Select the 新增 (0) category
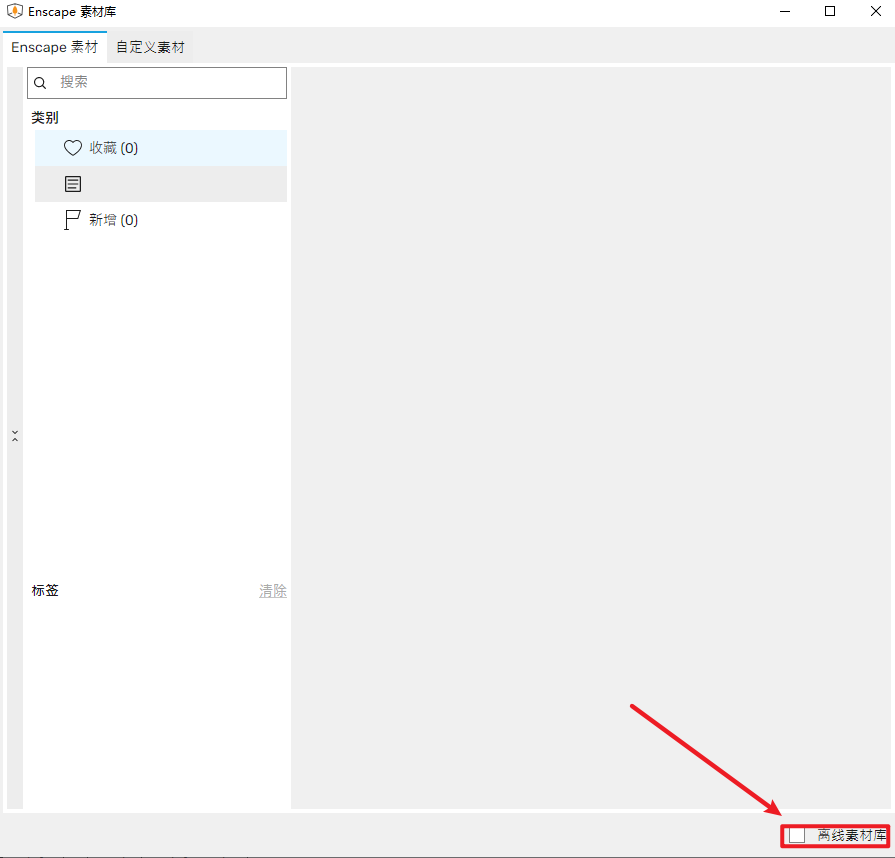This screenshot has height=858, width=895. tap(113, 220)
